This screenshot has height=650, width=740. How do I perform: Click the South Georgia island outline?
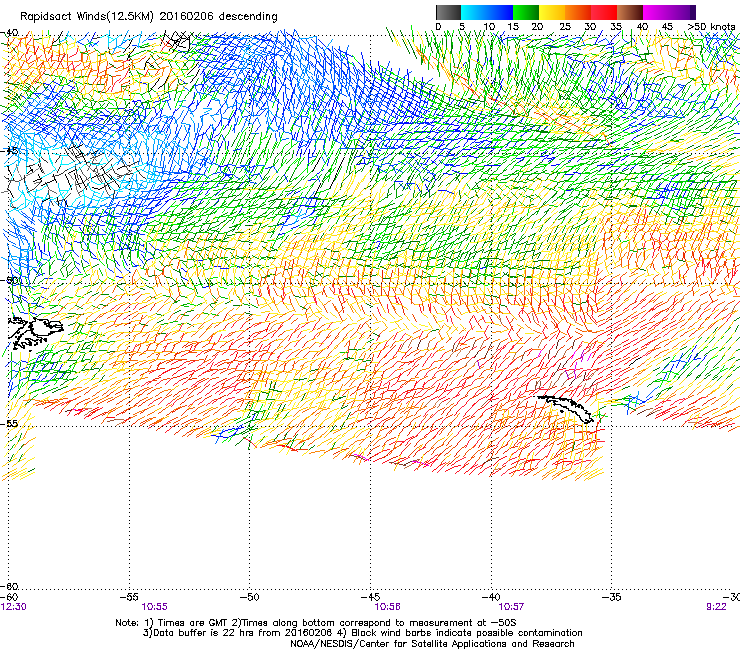[565, 409]
